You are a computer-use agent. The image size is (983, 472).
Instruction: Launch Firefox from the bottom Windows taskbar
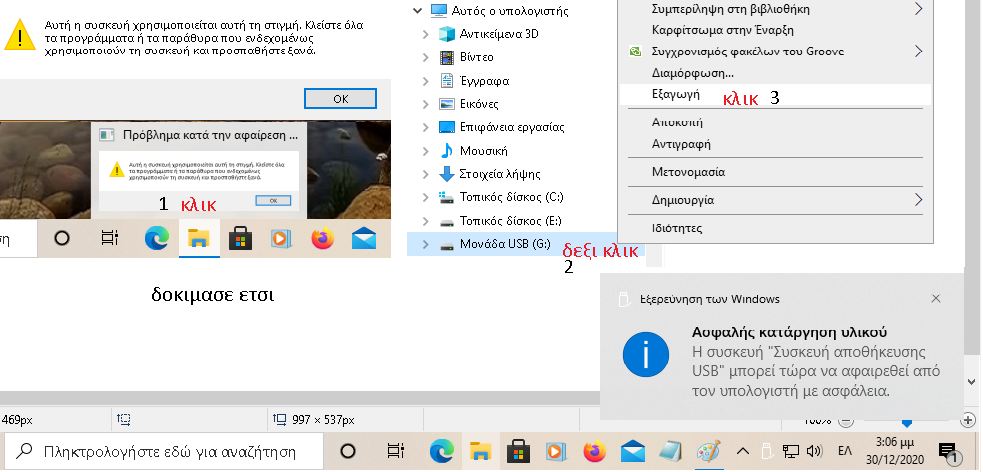click(x=594, y=451)
